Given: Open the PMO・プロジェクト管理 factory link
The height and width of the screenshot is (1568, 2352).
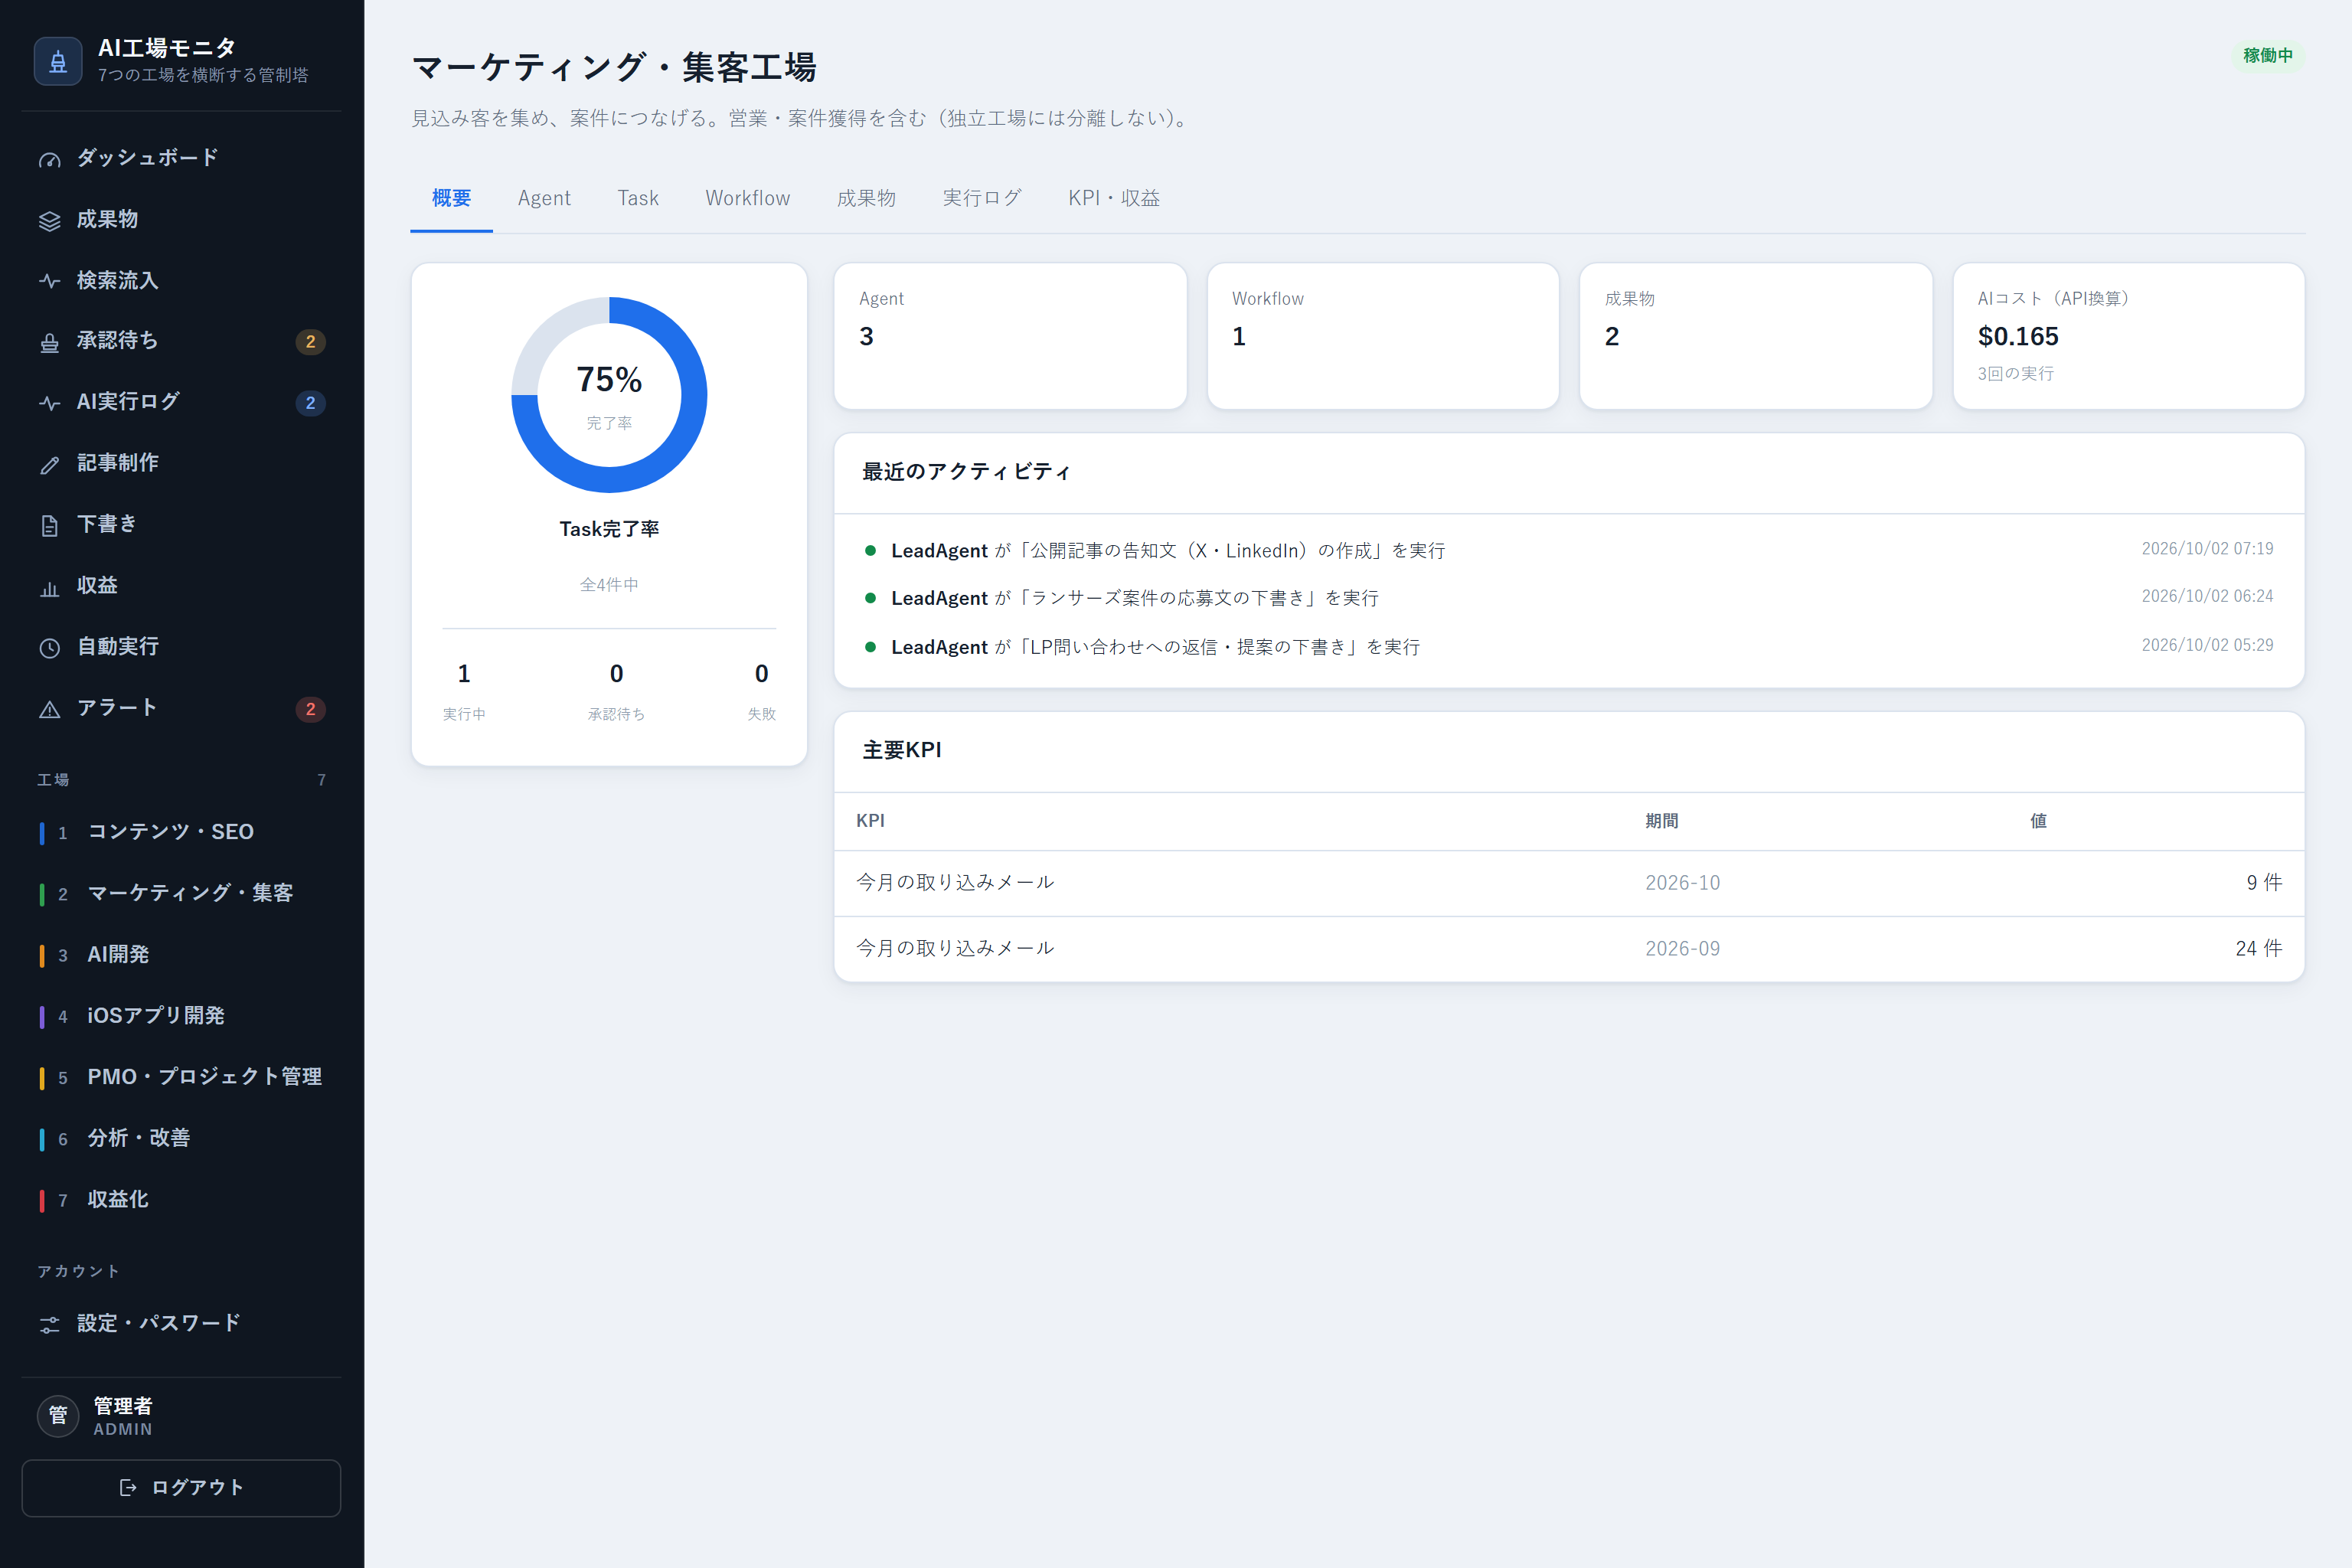Looking at the screenshot, I should coord(181,1077).
